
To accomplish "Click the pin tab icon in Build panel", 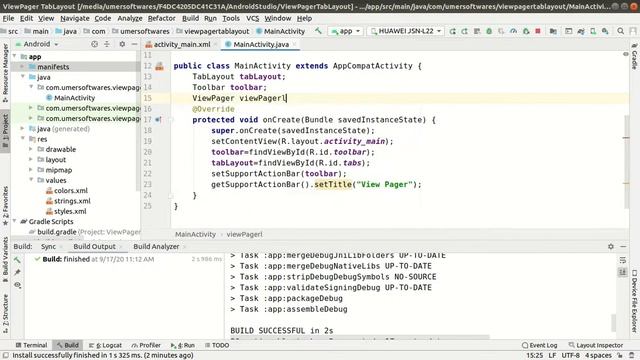I will [17, 272].
